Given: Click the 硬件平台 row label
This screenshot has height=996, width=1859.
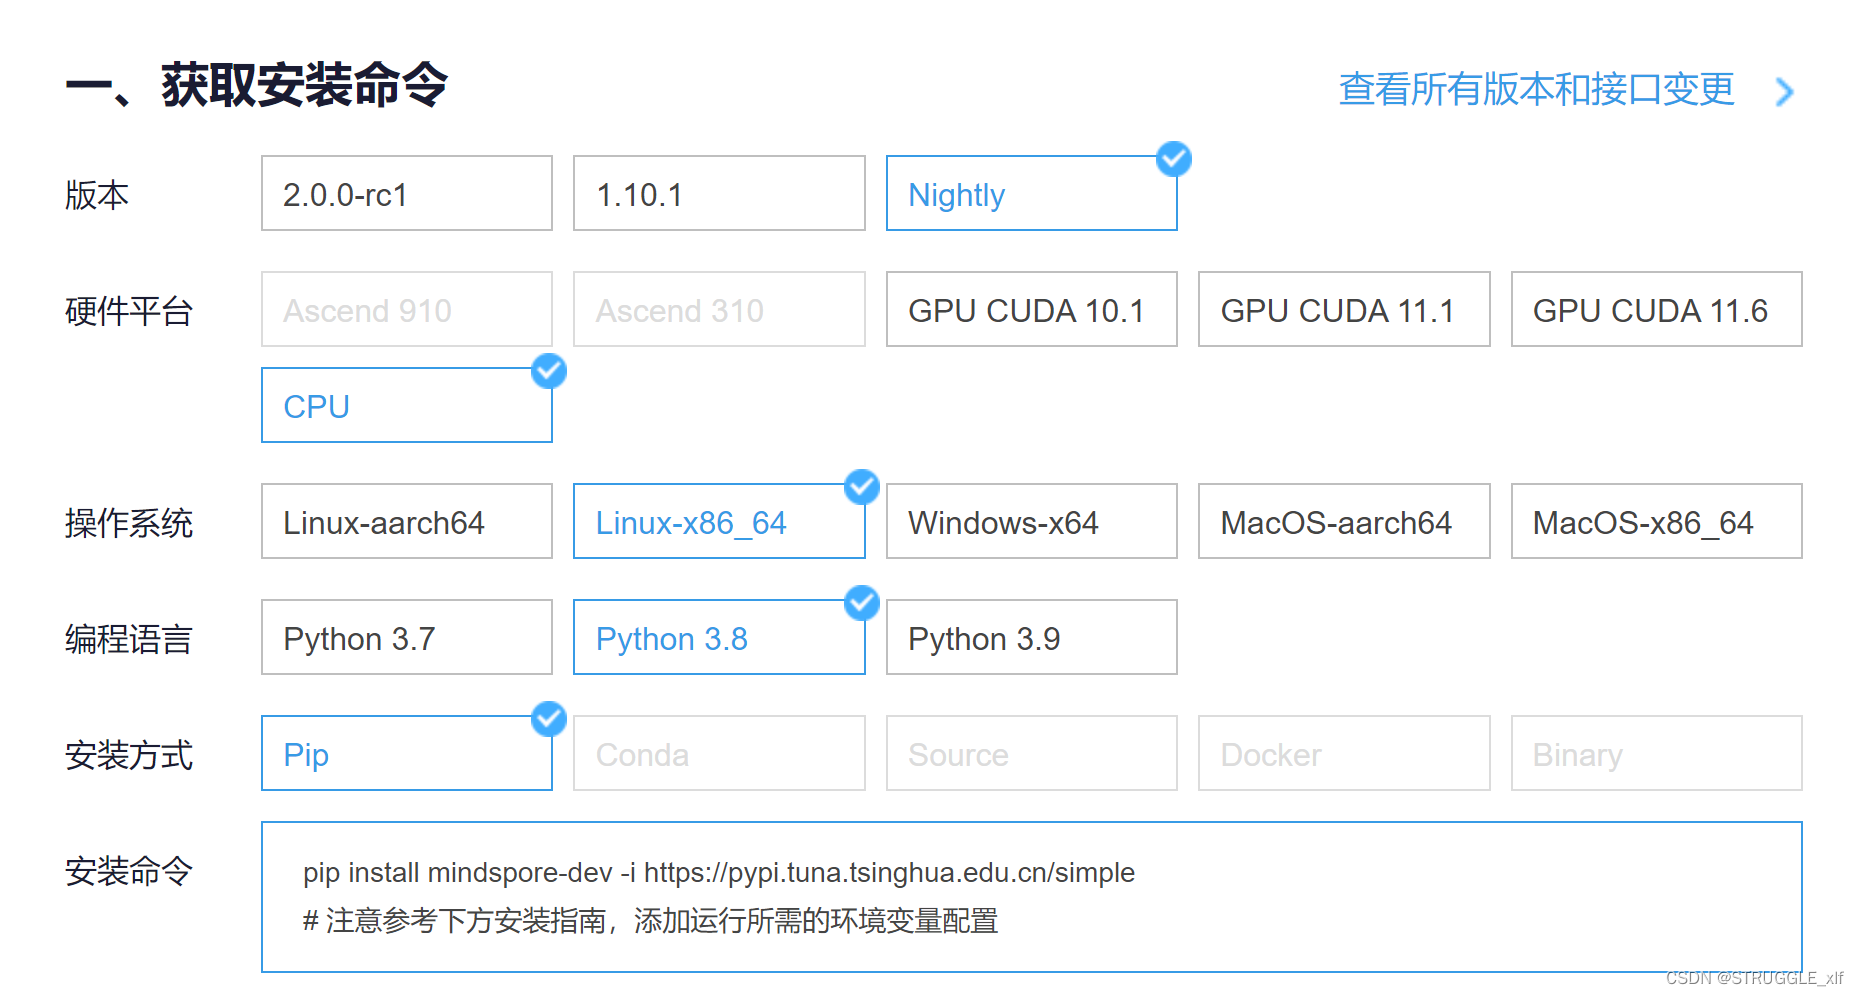Looking at the screenshot, I should (x=129, y=311).
